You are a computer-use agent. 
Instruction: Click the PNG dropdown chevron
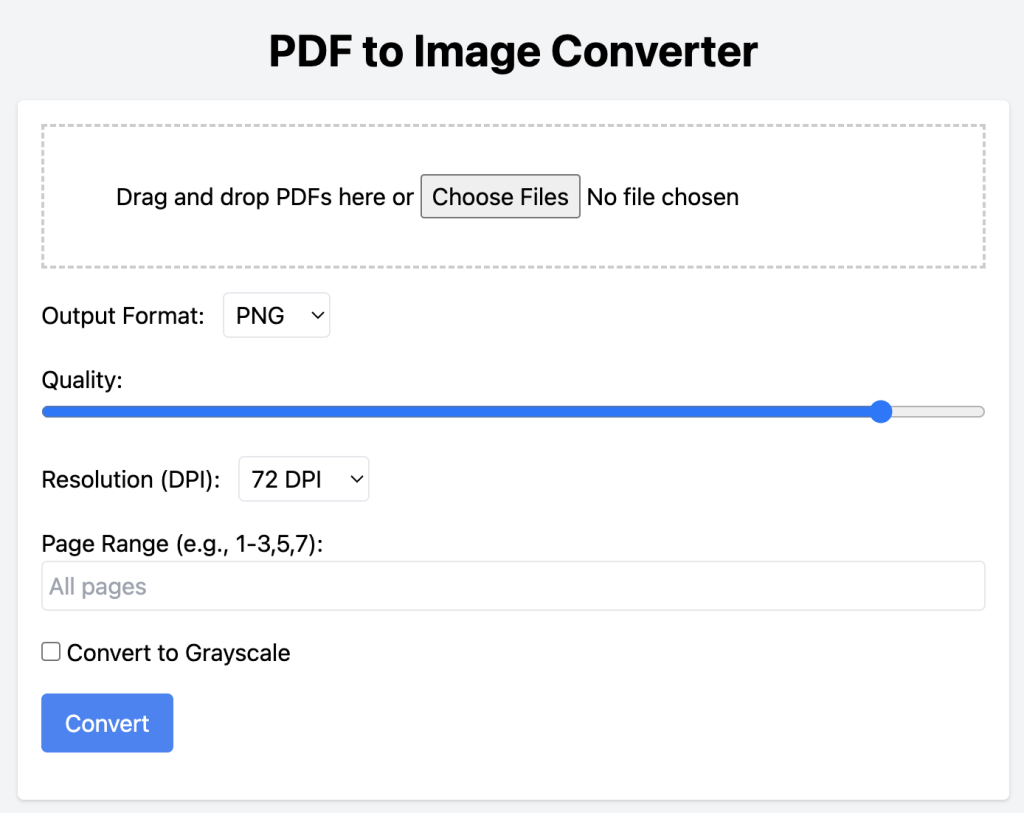(317, 314)
